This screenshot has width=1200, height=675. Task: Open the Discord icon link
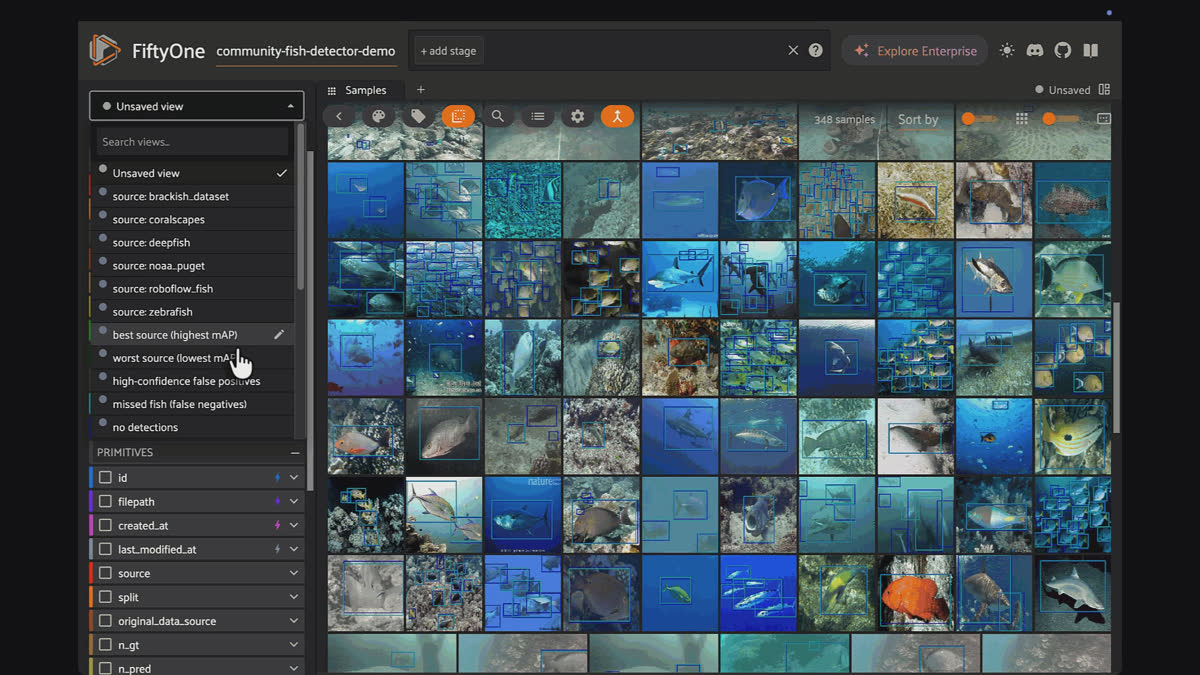(1035, 50)
